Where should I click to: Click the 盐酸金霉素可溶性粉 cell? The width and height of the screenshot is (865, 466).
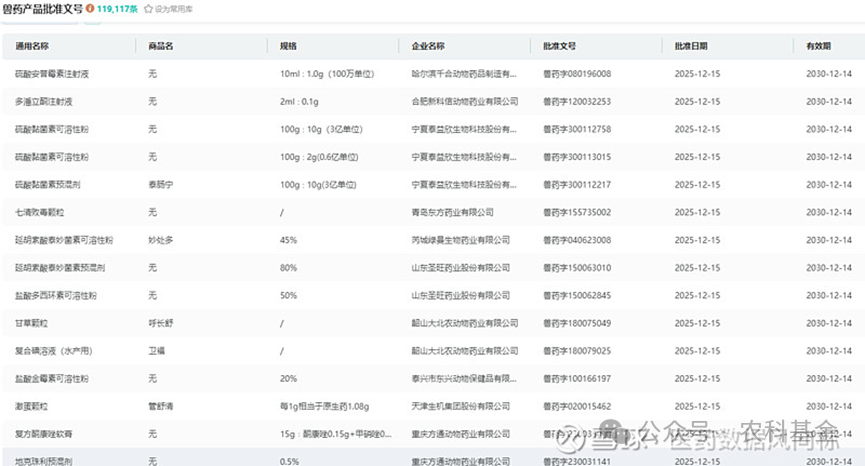52,378
